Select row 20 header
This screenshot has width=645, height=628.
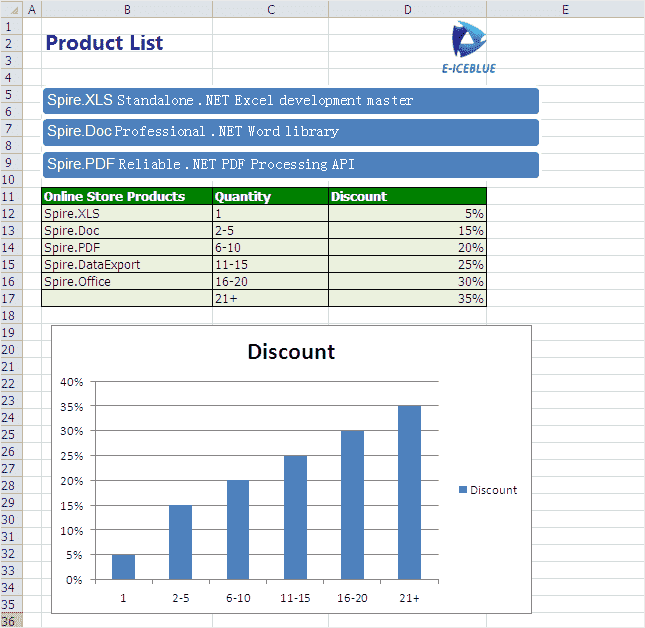point(11,349)
